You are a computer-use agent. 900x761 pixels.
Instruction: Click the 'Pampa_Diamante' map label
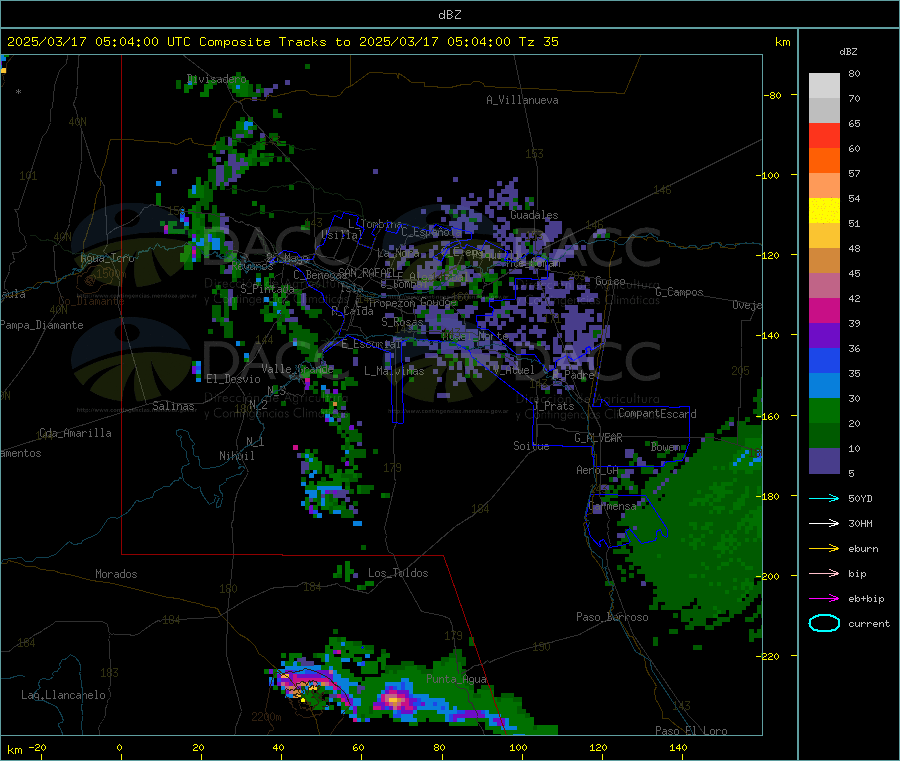click(x=41, y=325)
